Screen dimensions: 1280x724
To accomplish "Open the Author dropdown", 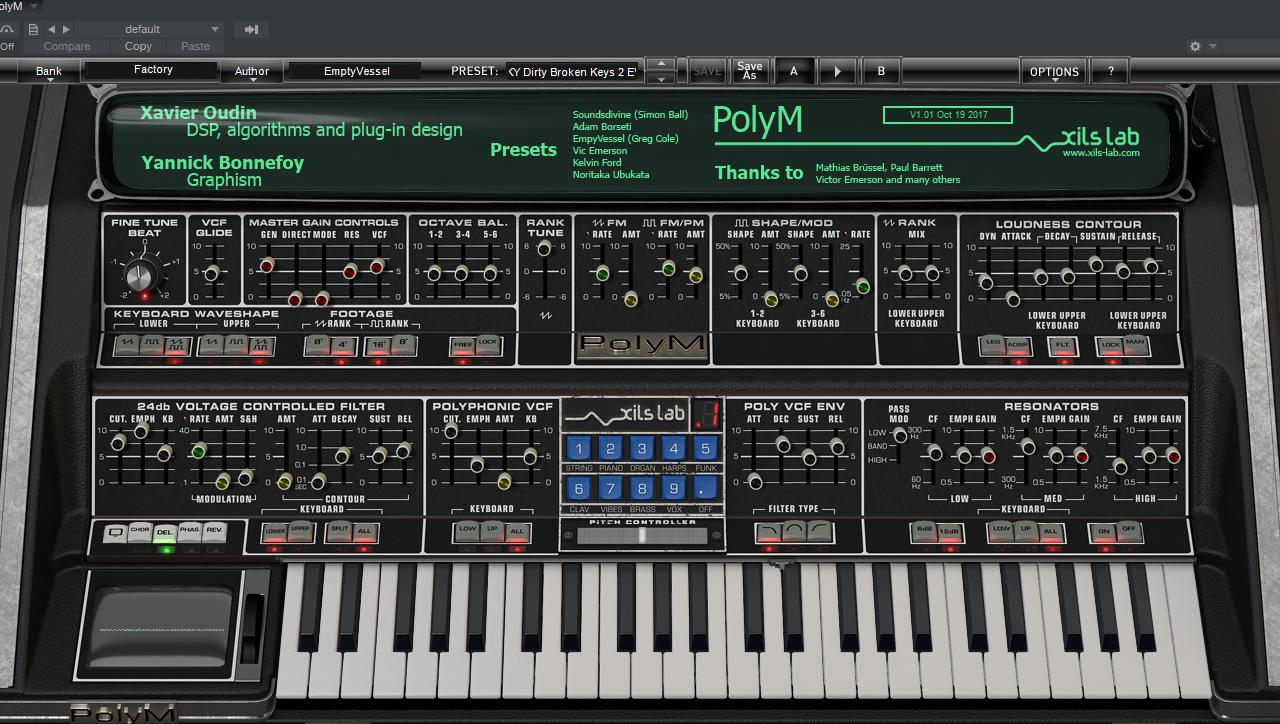I will pyautogui.click(x=252, y=71).
